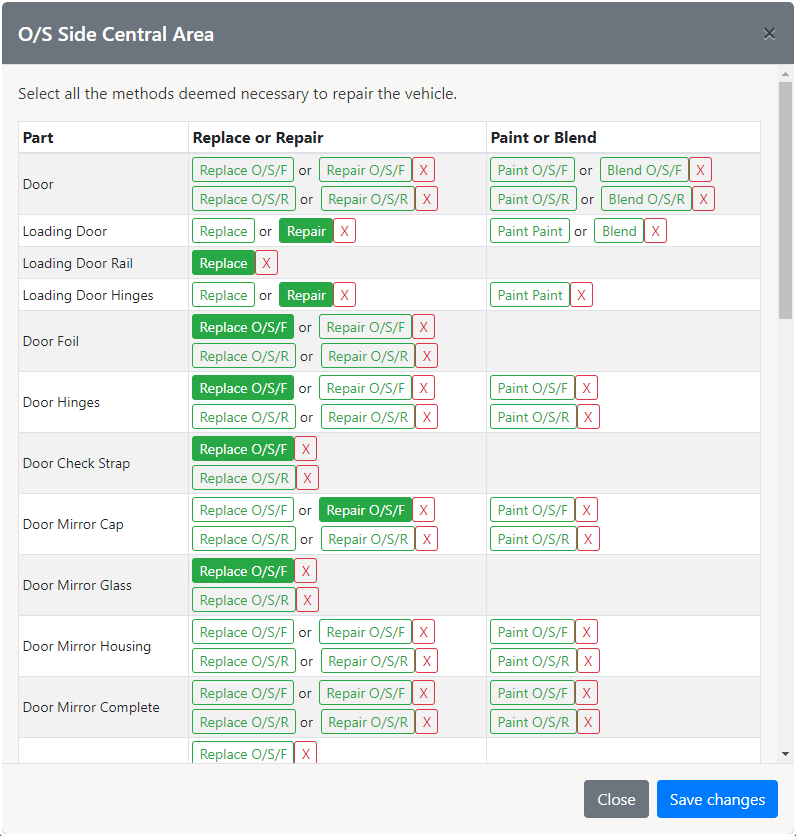Click the scrollbar down arrow
Viewport: 796px width, 836px height.
(x=785, y=753)
